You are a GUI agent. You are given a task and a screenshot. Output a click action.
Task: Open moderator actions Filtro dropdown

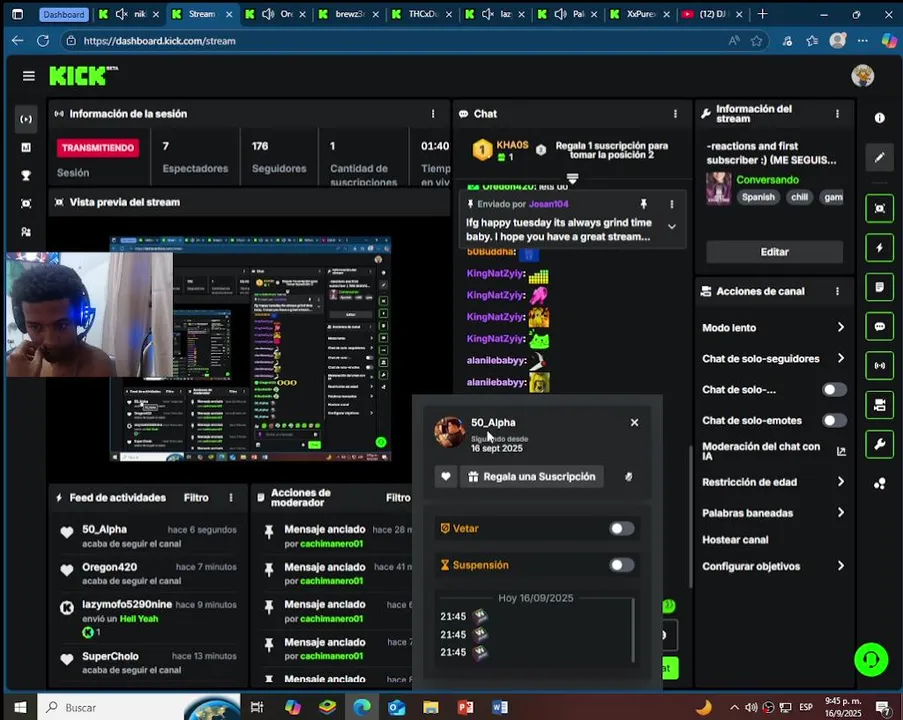click(x=398, y=498)
